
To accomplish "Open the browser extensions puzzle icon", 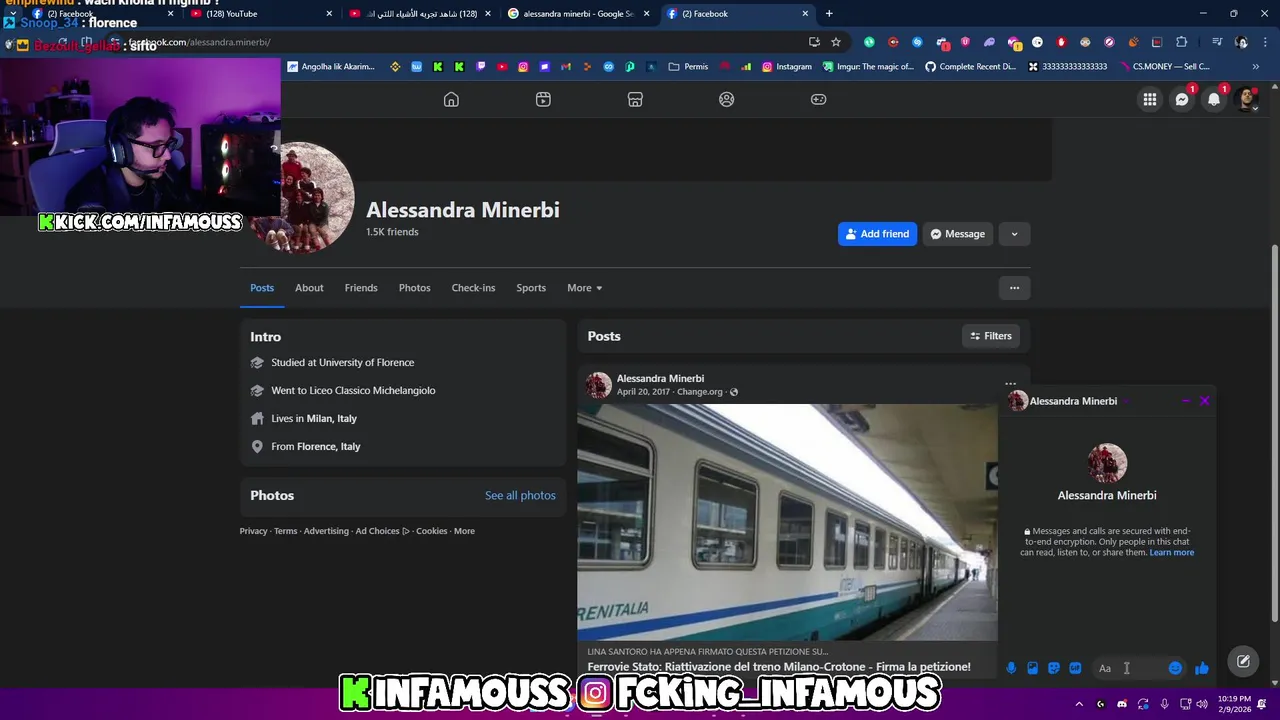I will 1182,42.
